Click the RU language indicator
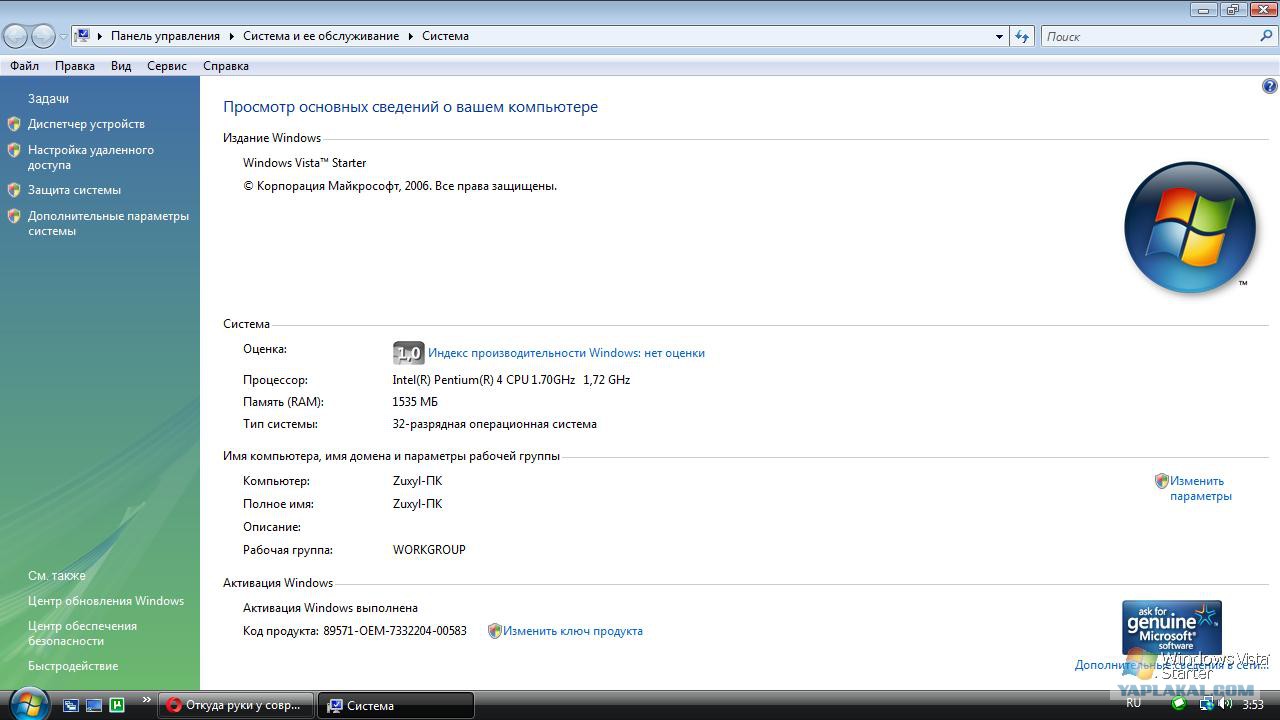Screen dimensions: 1280x720 (1133, 703)
